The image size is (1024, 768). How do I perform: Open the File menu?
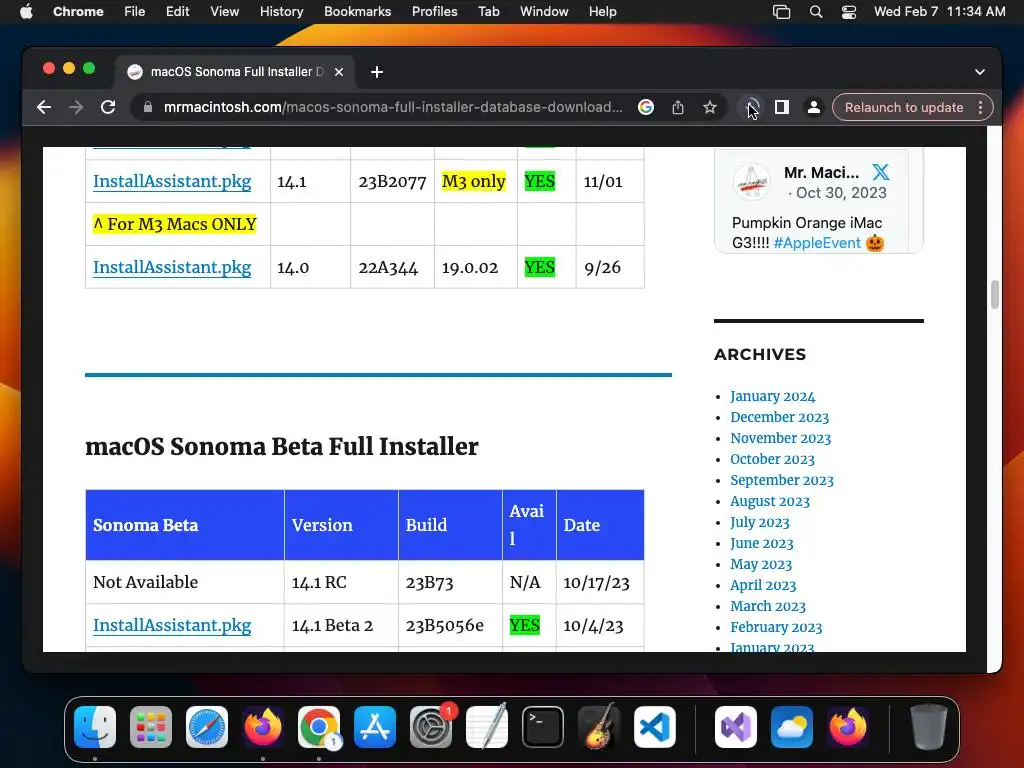coord(135,12)
